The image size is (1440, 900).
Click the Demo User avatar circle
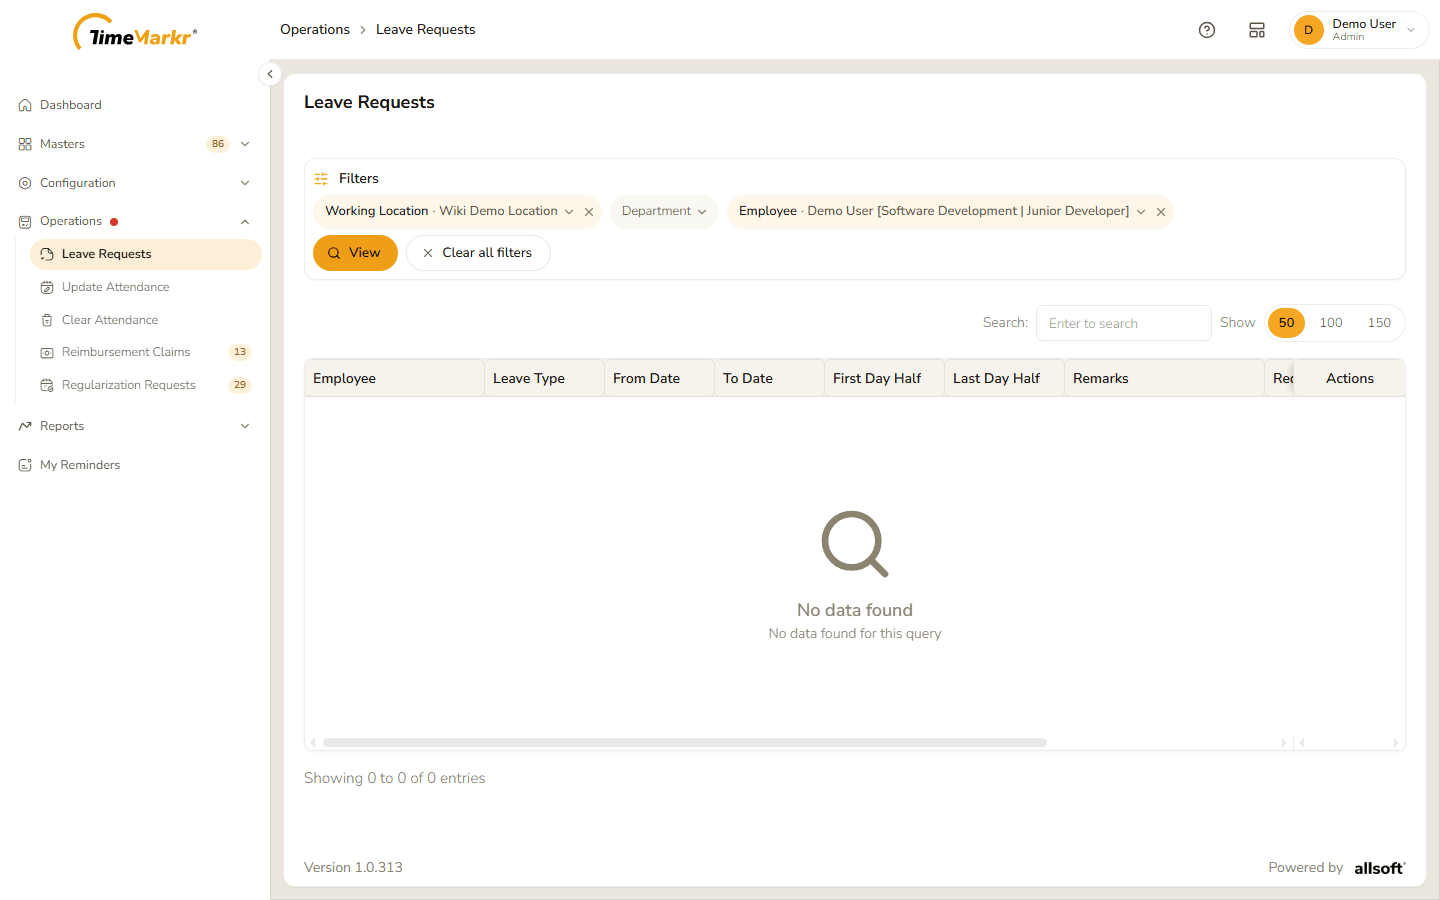click(x=1308, y=30)
